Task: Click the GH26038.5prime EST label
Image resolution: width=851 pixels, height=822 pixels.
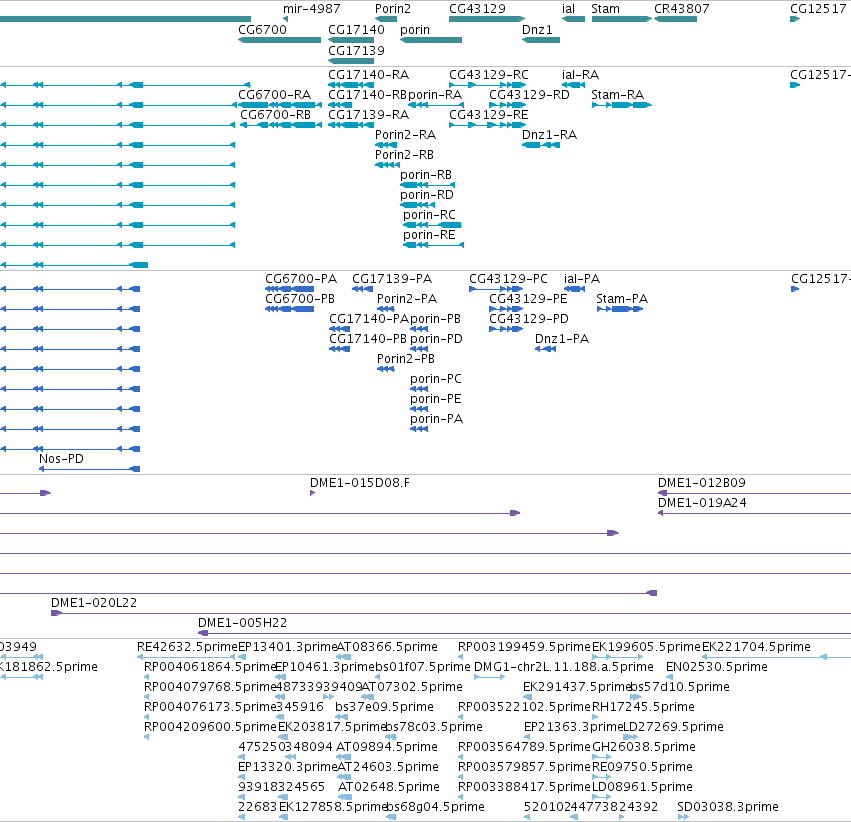Action: (644, 747)
